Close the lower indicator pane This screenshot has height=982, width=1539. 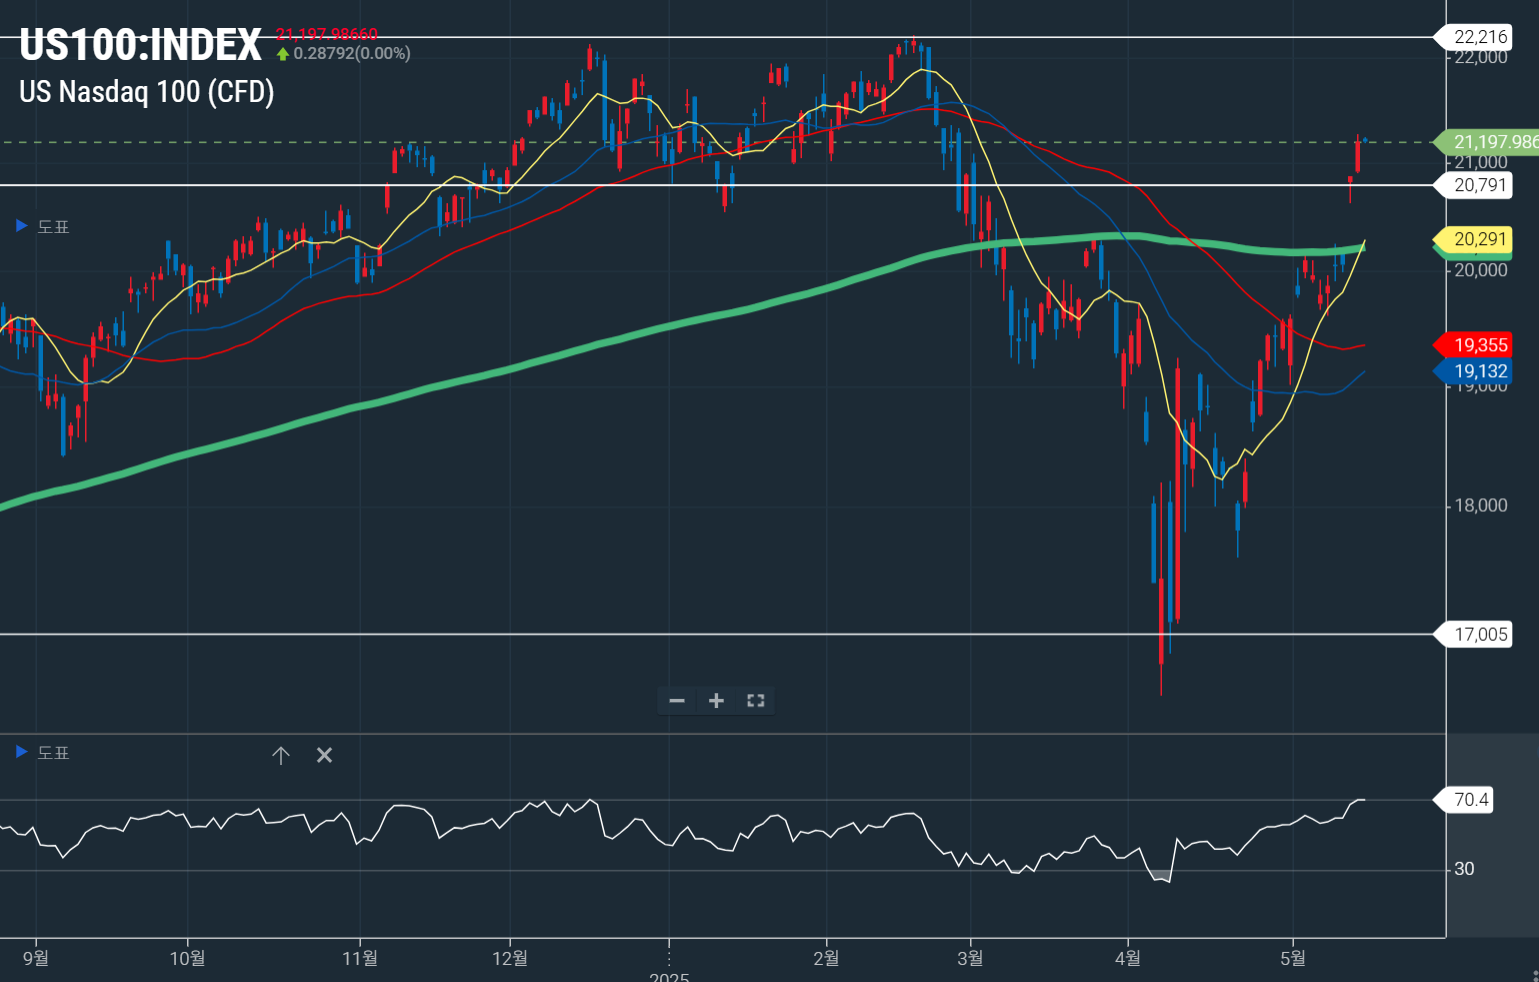(324, 756)
